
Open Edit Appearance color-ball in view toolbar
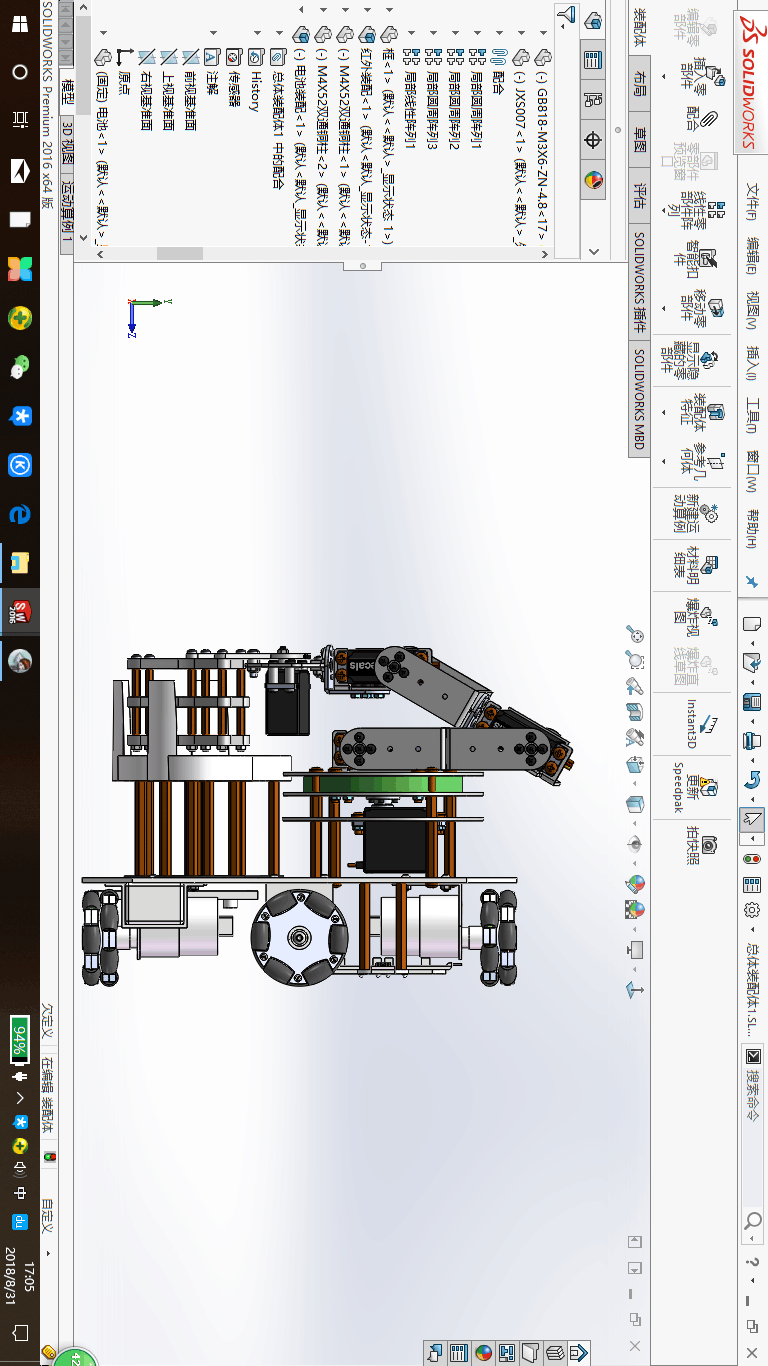(634, 884)
